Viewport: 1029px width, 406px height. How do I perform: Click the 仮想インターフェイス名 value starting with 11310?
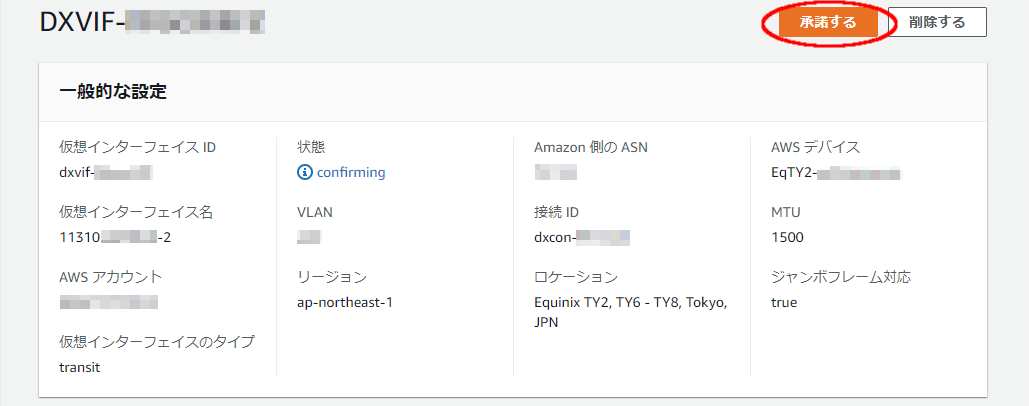(117, 237)
